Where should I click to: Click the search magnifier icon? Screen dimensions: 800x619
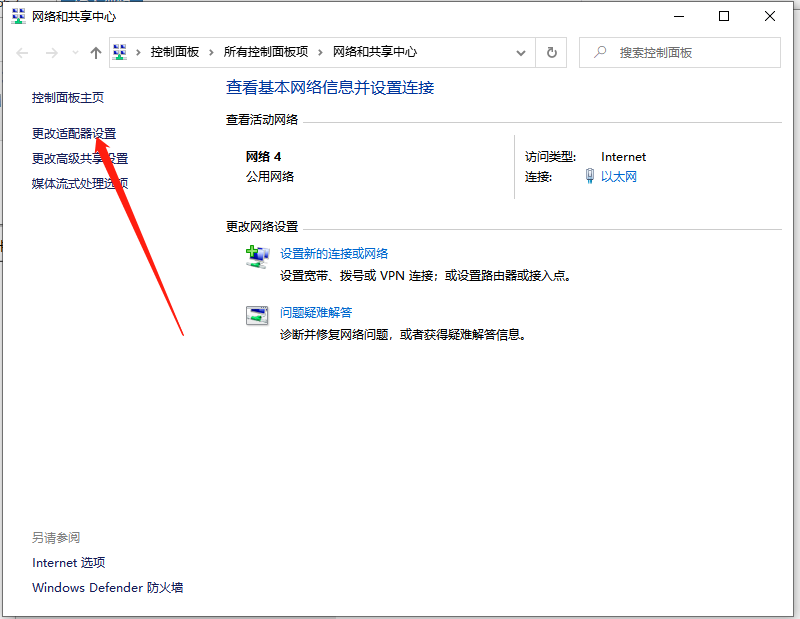(x=601, y=52)
